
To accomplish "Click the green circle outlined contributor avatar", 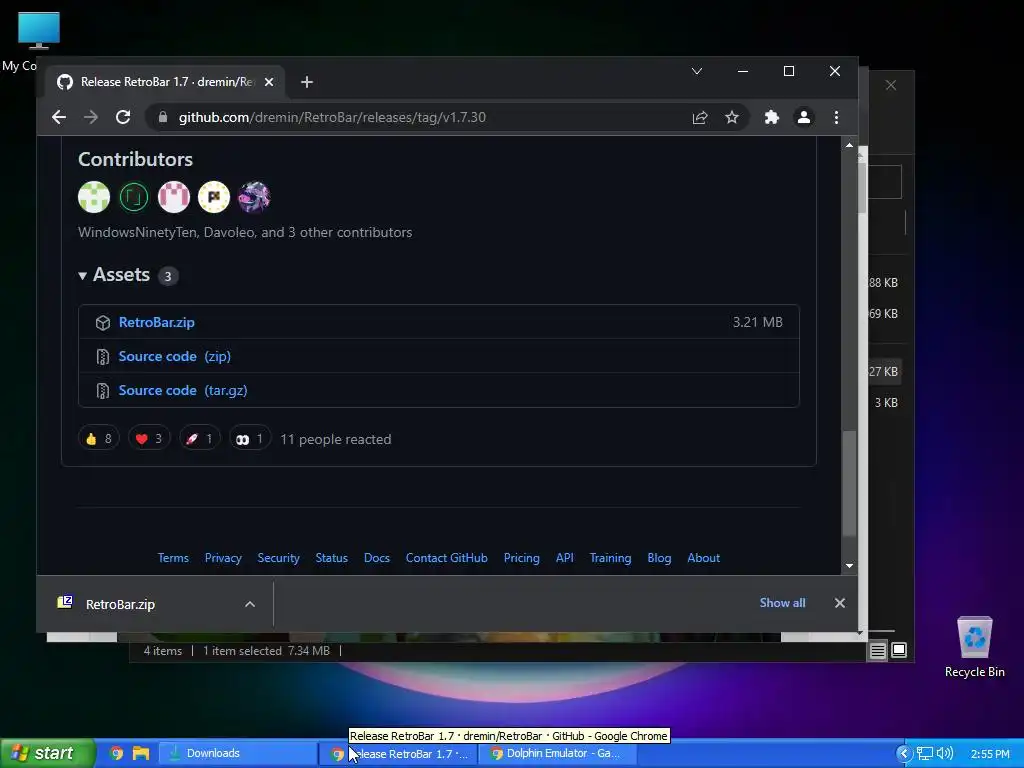I will (x=134, y=197).
